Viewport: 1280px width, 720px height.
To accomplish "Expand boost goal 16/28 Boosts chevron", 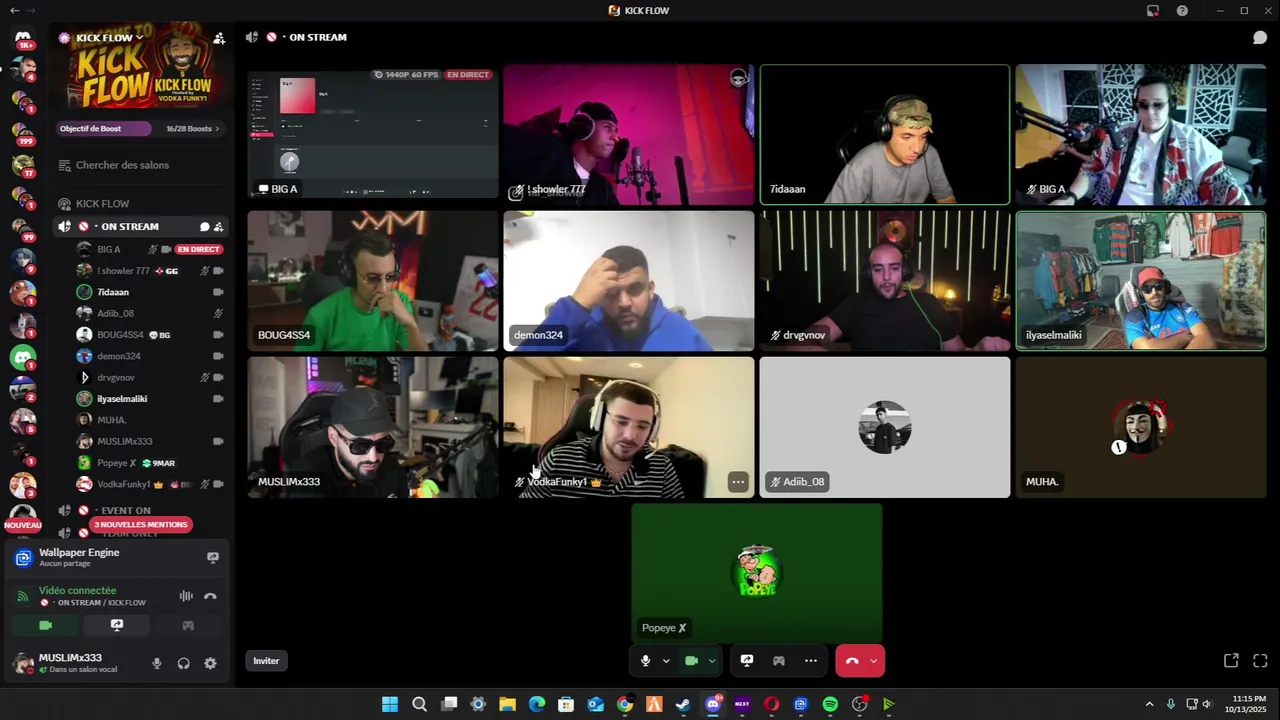I will point(217,129).
